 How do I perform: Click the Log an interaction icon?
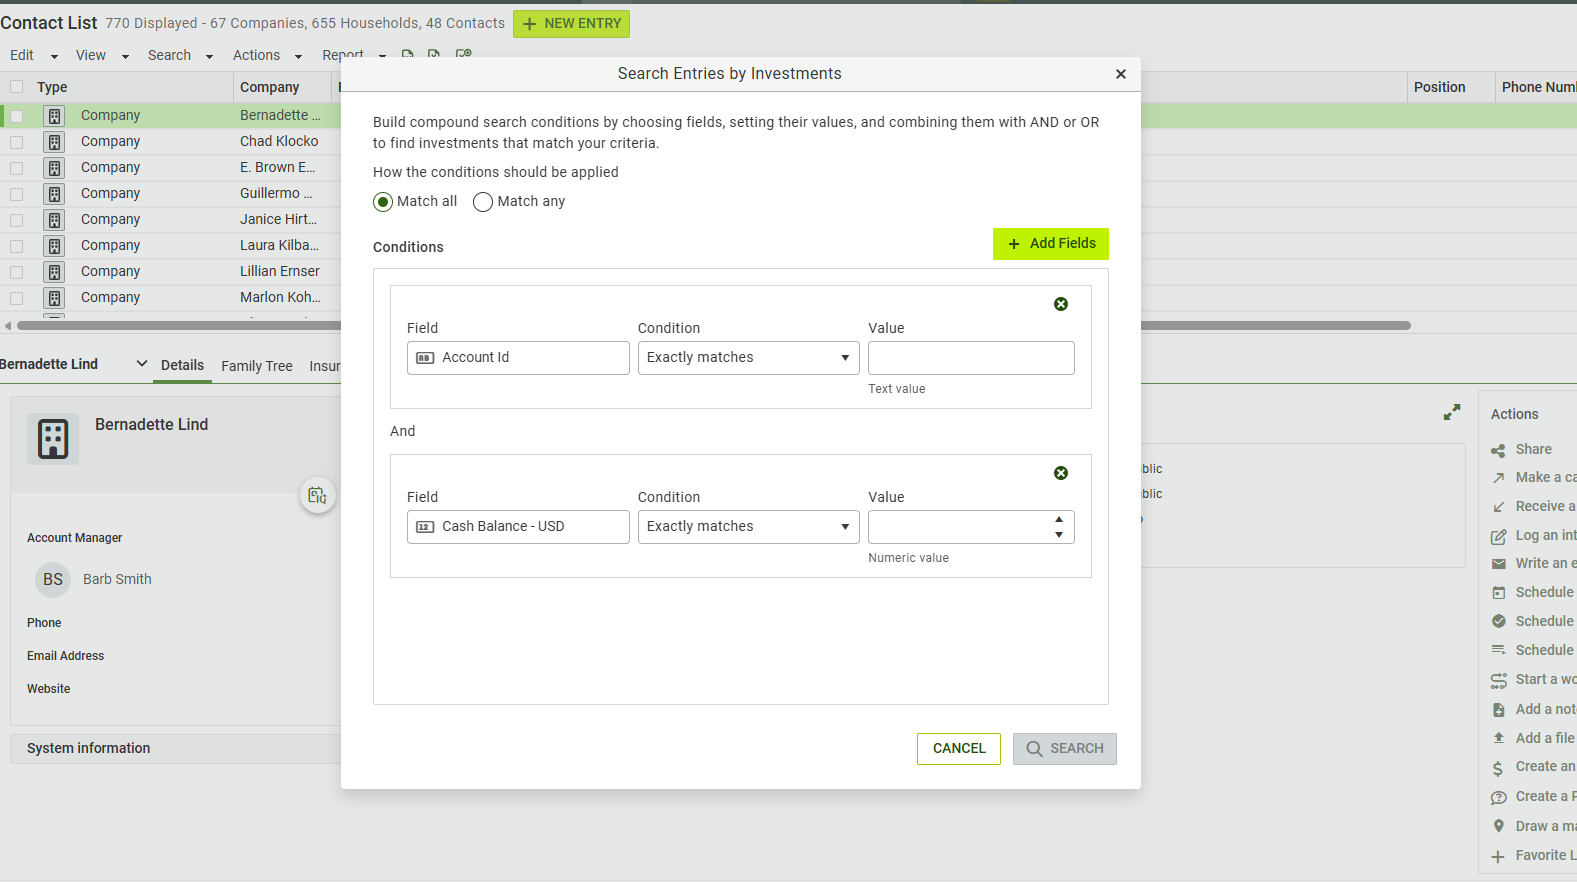pos(1498,536)
